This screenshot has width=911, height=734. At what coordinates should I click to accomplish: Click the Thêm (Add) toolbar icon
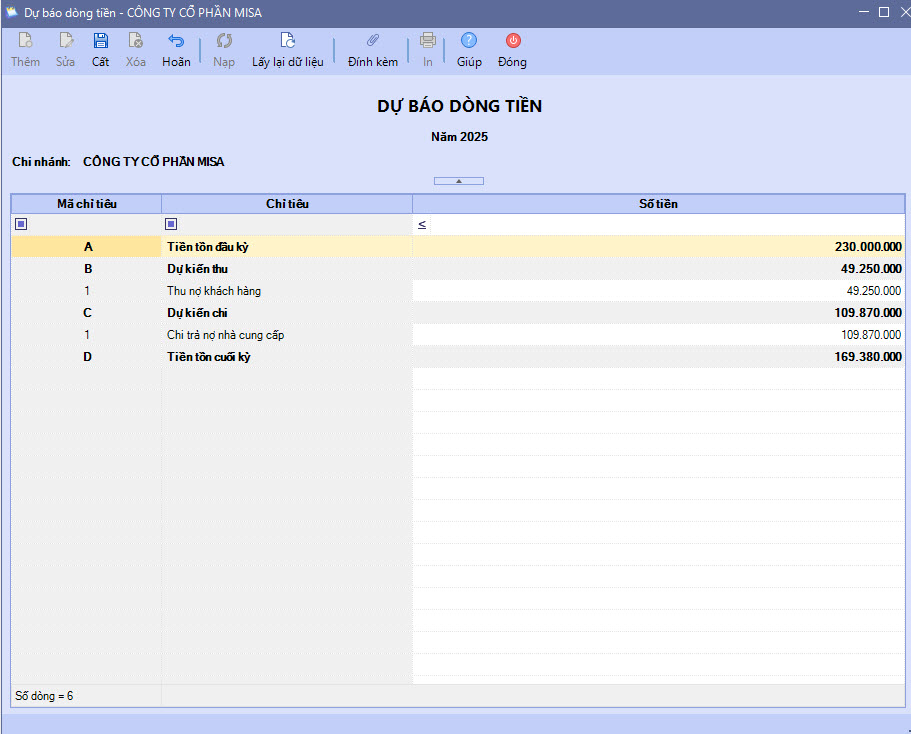[x=26, y=41]
